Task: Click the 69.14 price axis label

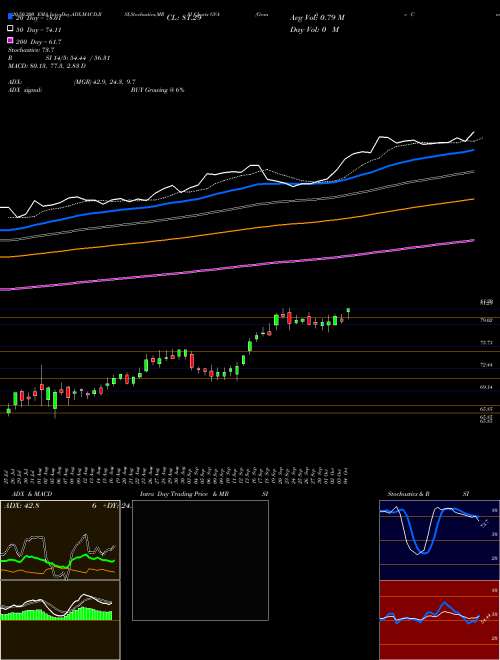Action: 487,386
